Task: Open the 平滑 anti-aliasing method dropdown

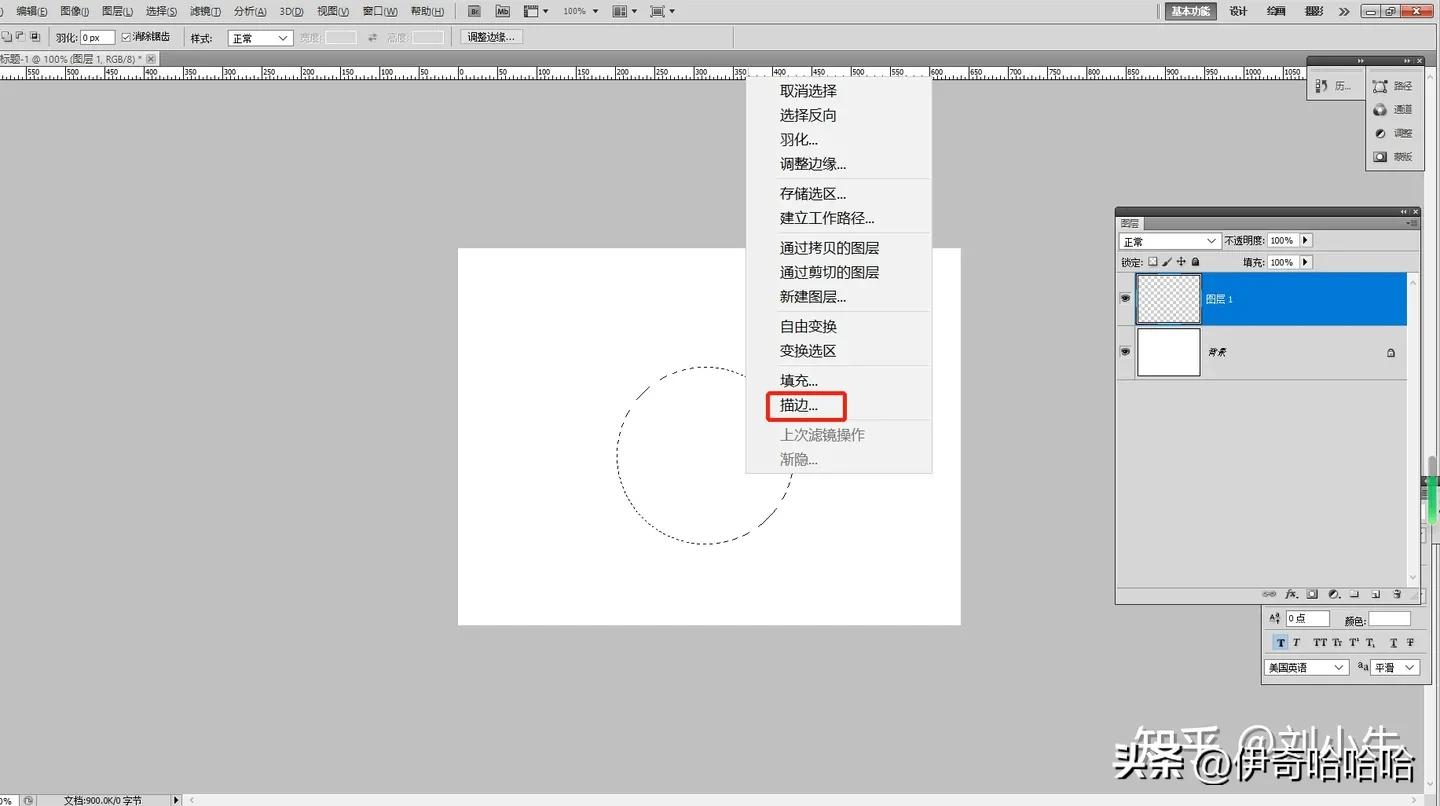Action: click(1394, 667)
